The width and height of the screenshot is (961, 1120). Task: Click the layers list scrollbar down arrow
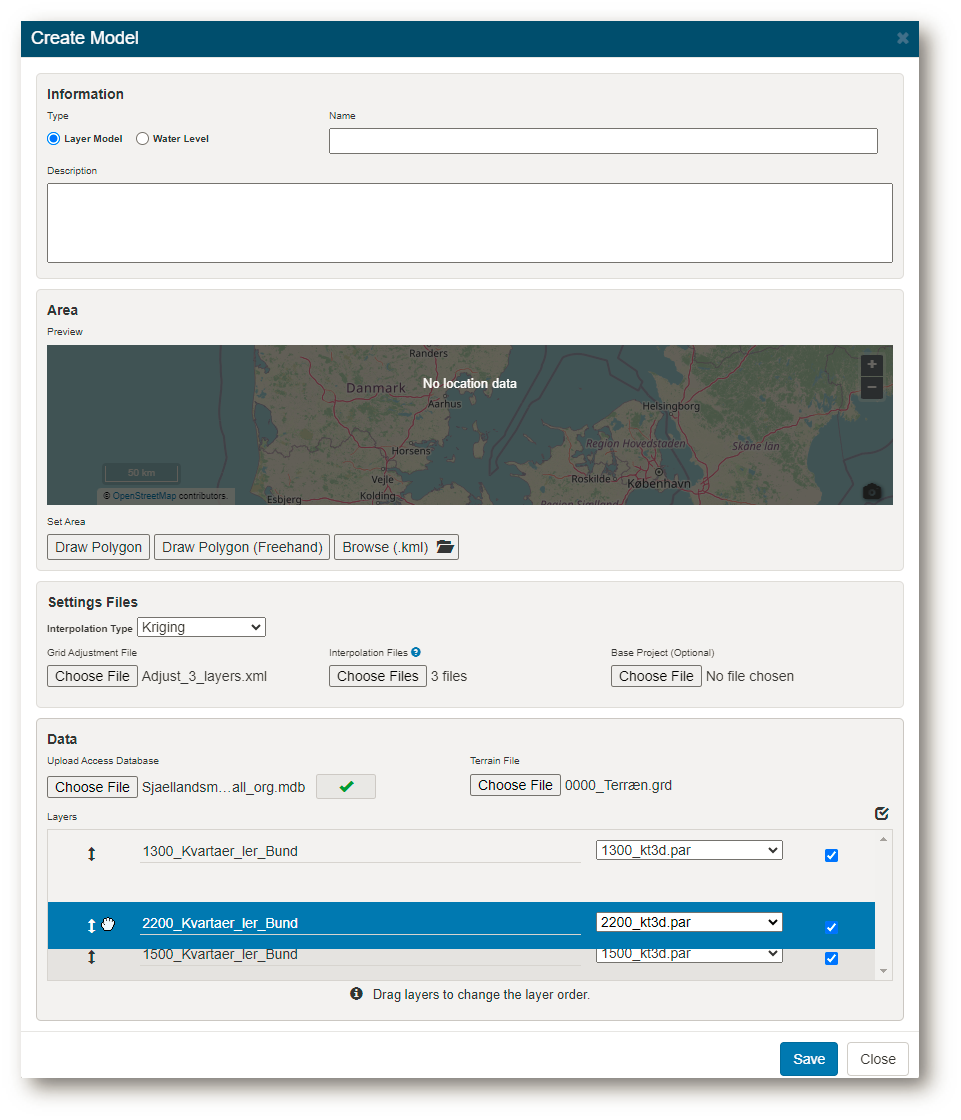(x=884, y=971)
